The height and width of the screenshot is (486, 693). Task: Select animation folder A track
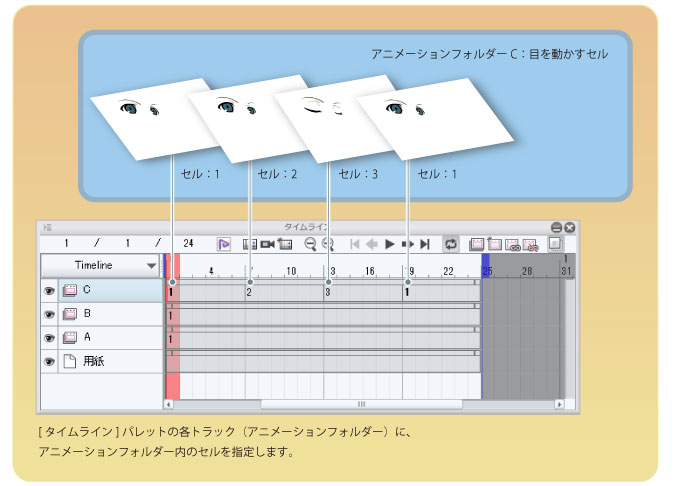(110, 338)
